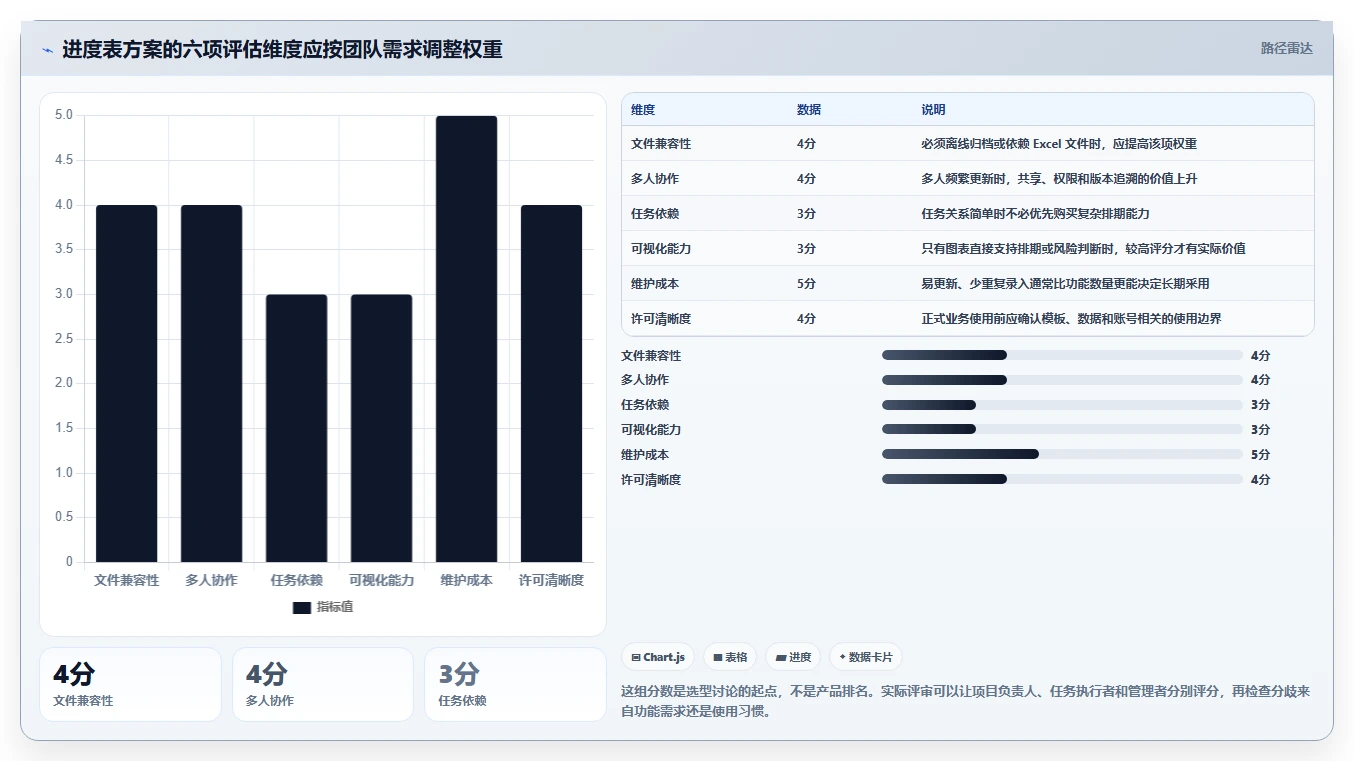Select the 维护成本 table row name cell
This screenshot has width=1354, height=761.
[655, 284]
